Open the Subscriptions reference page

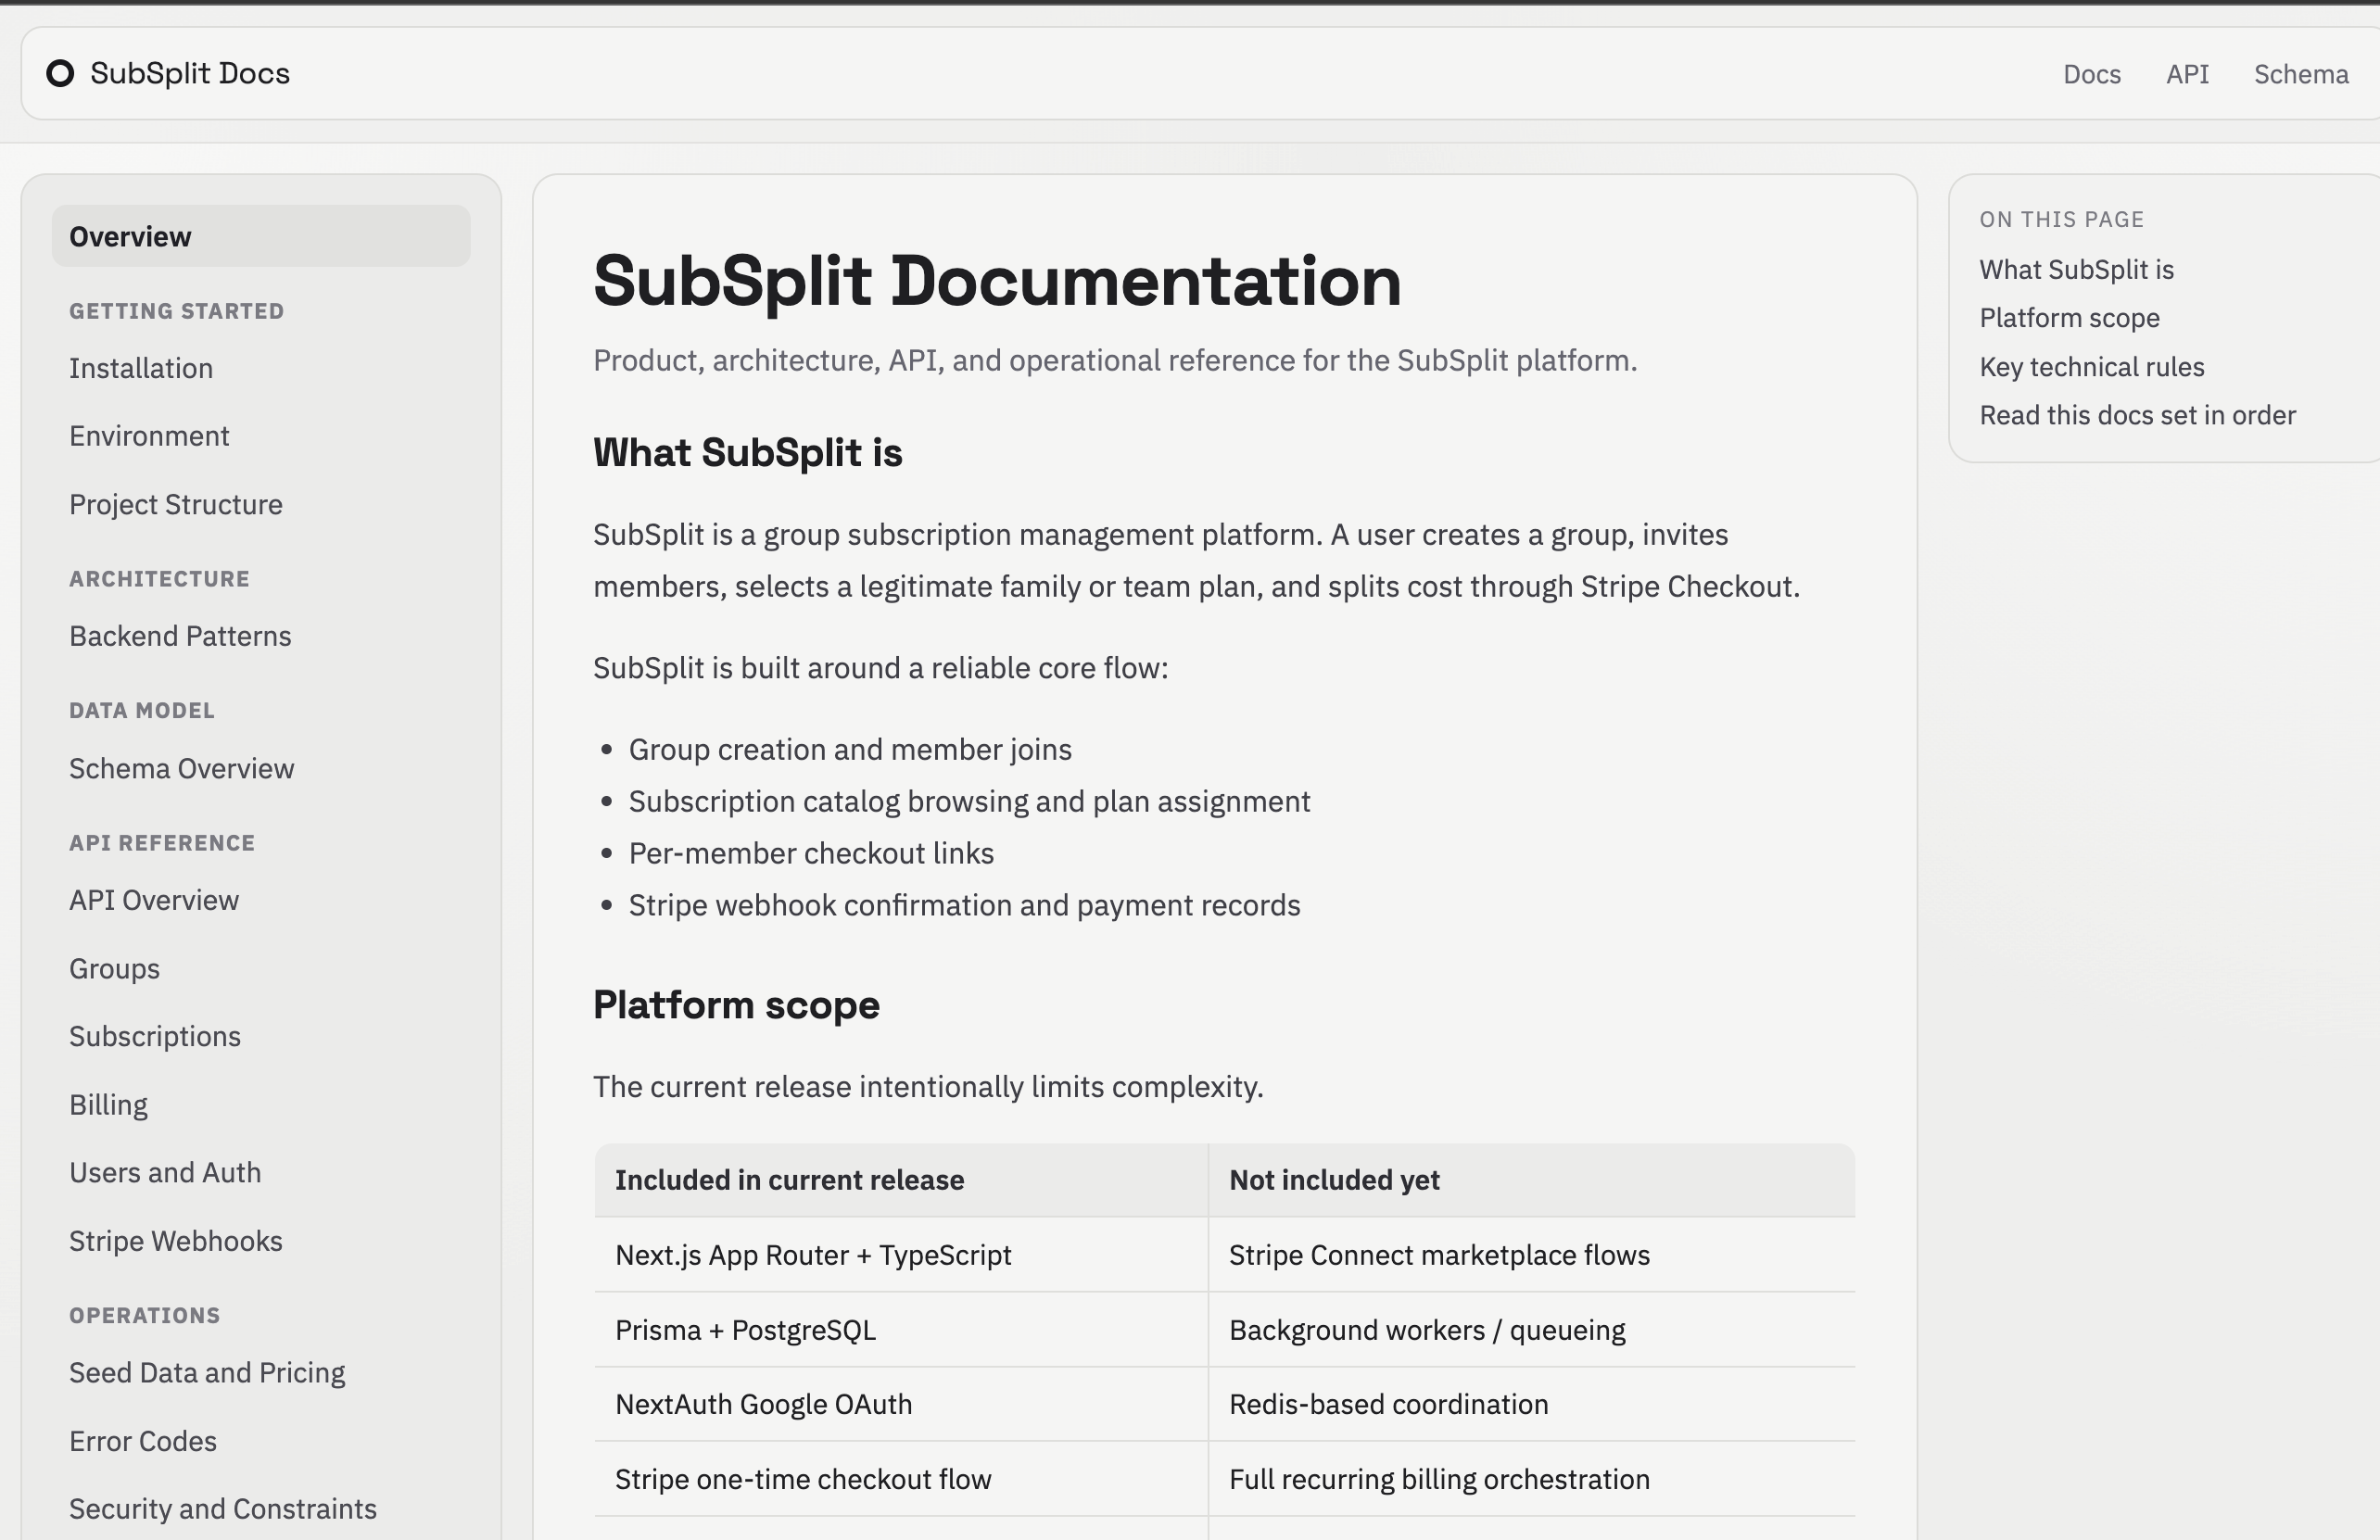pyautogui.click(x=155, y=1036)
